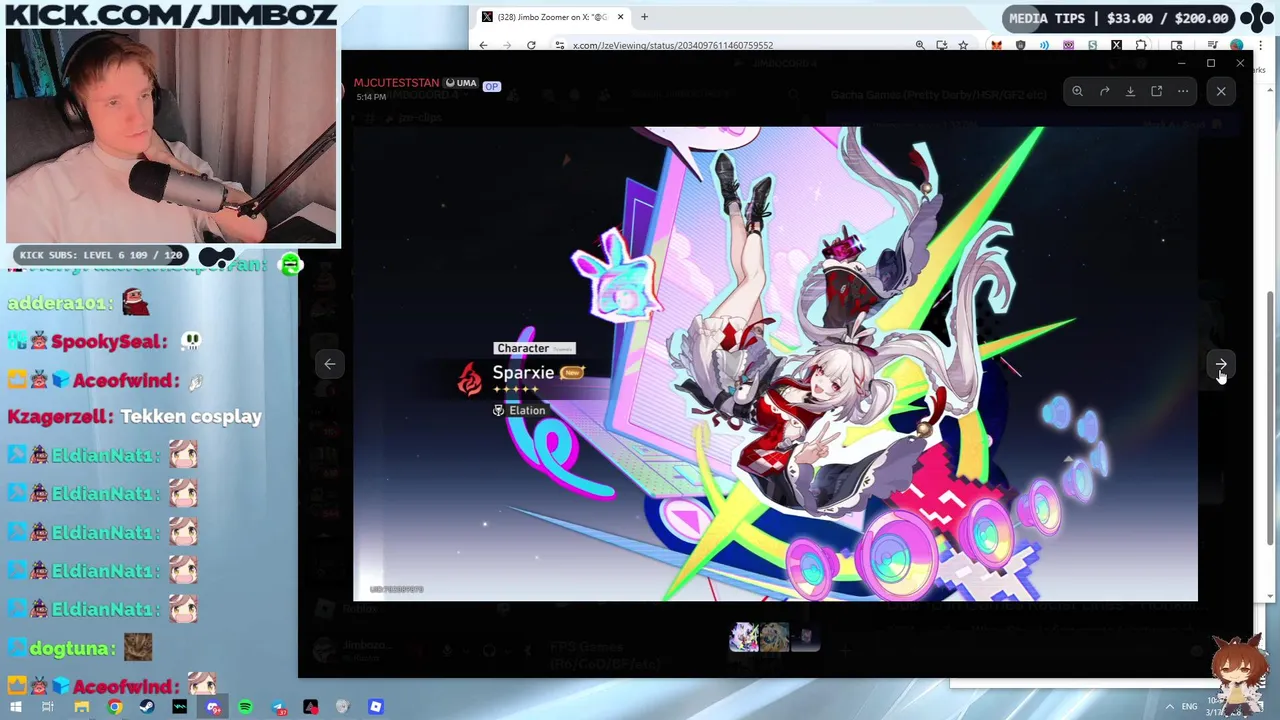The image size is (1280, 720).
Task: Open the side panel search icon in Chrome
Action: click(x=1176, y=45)
